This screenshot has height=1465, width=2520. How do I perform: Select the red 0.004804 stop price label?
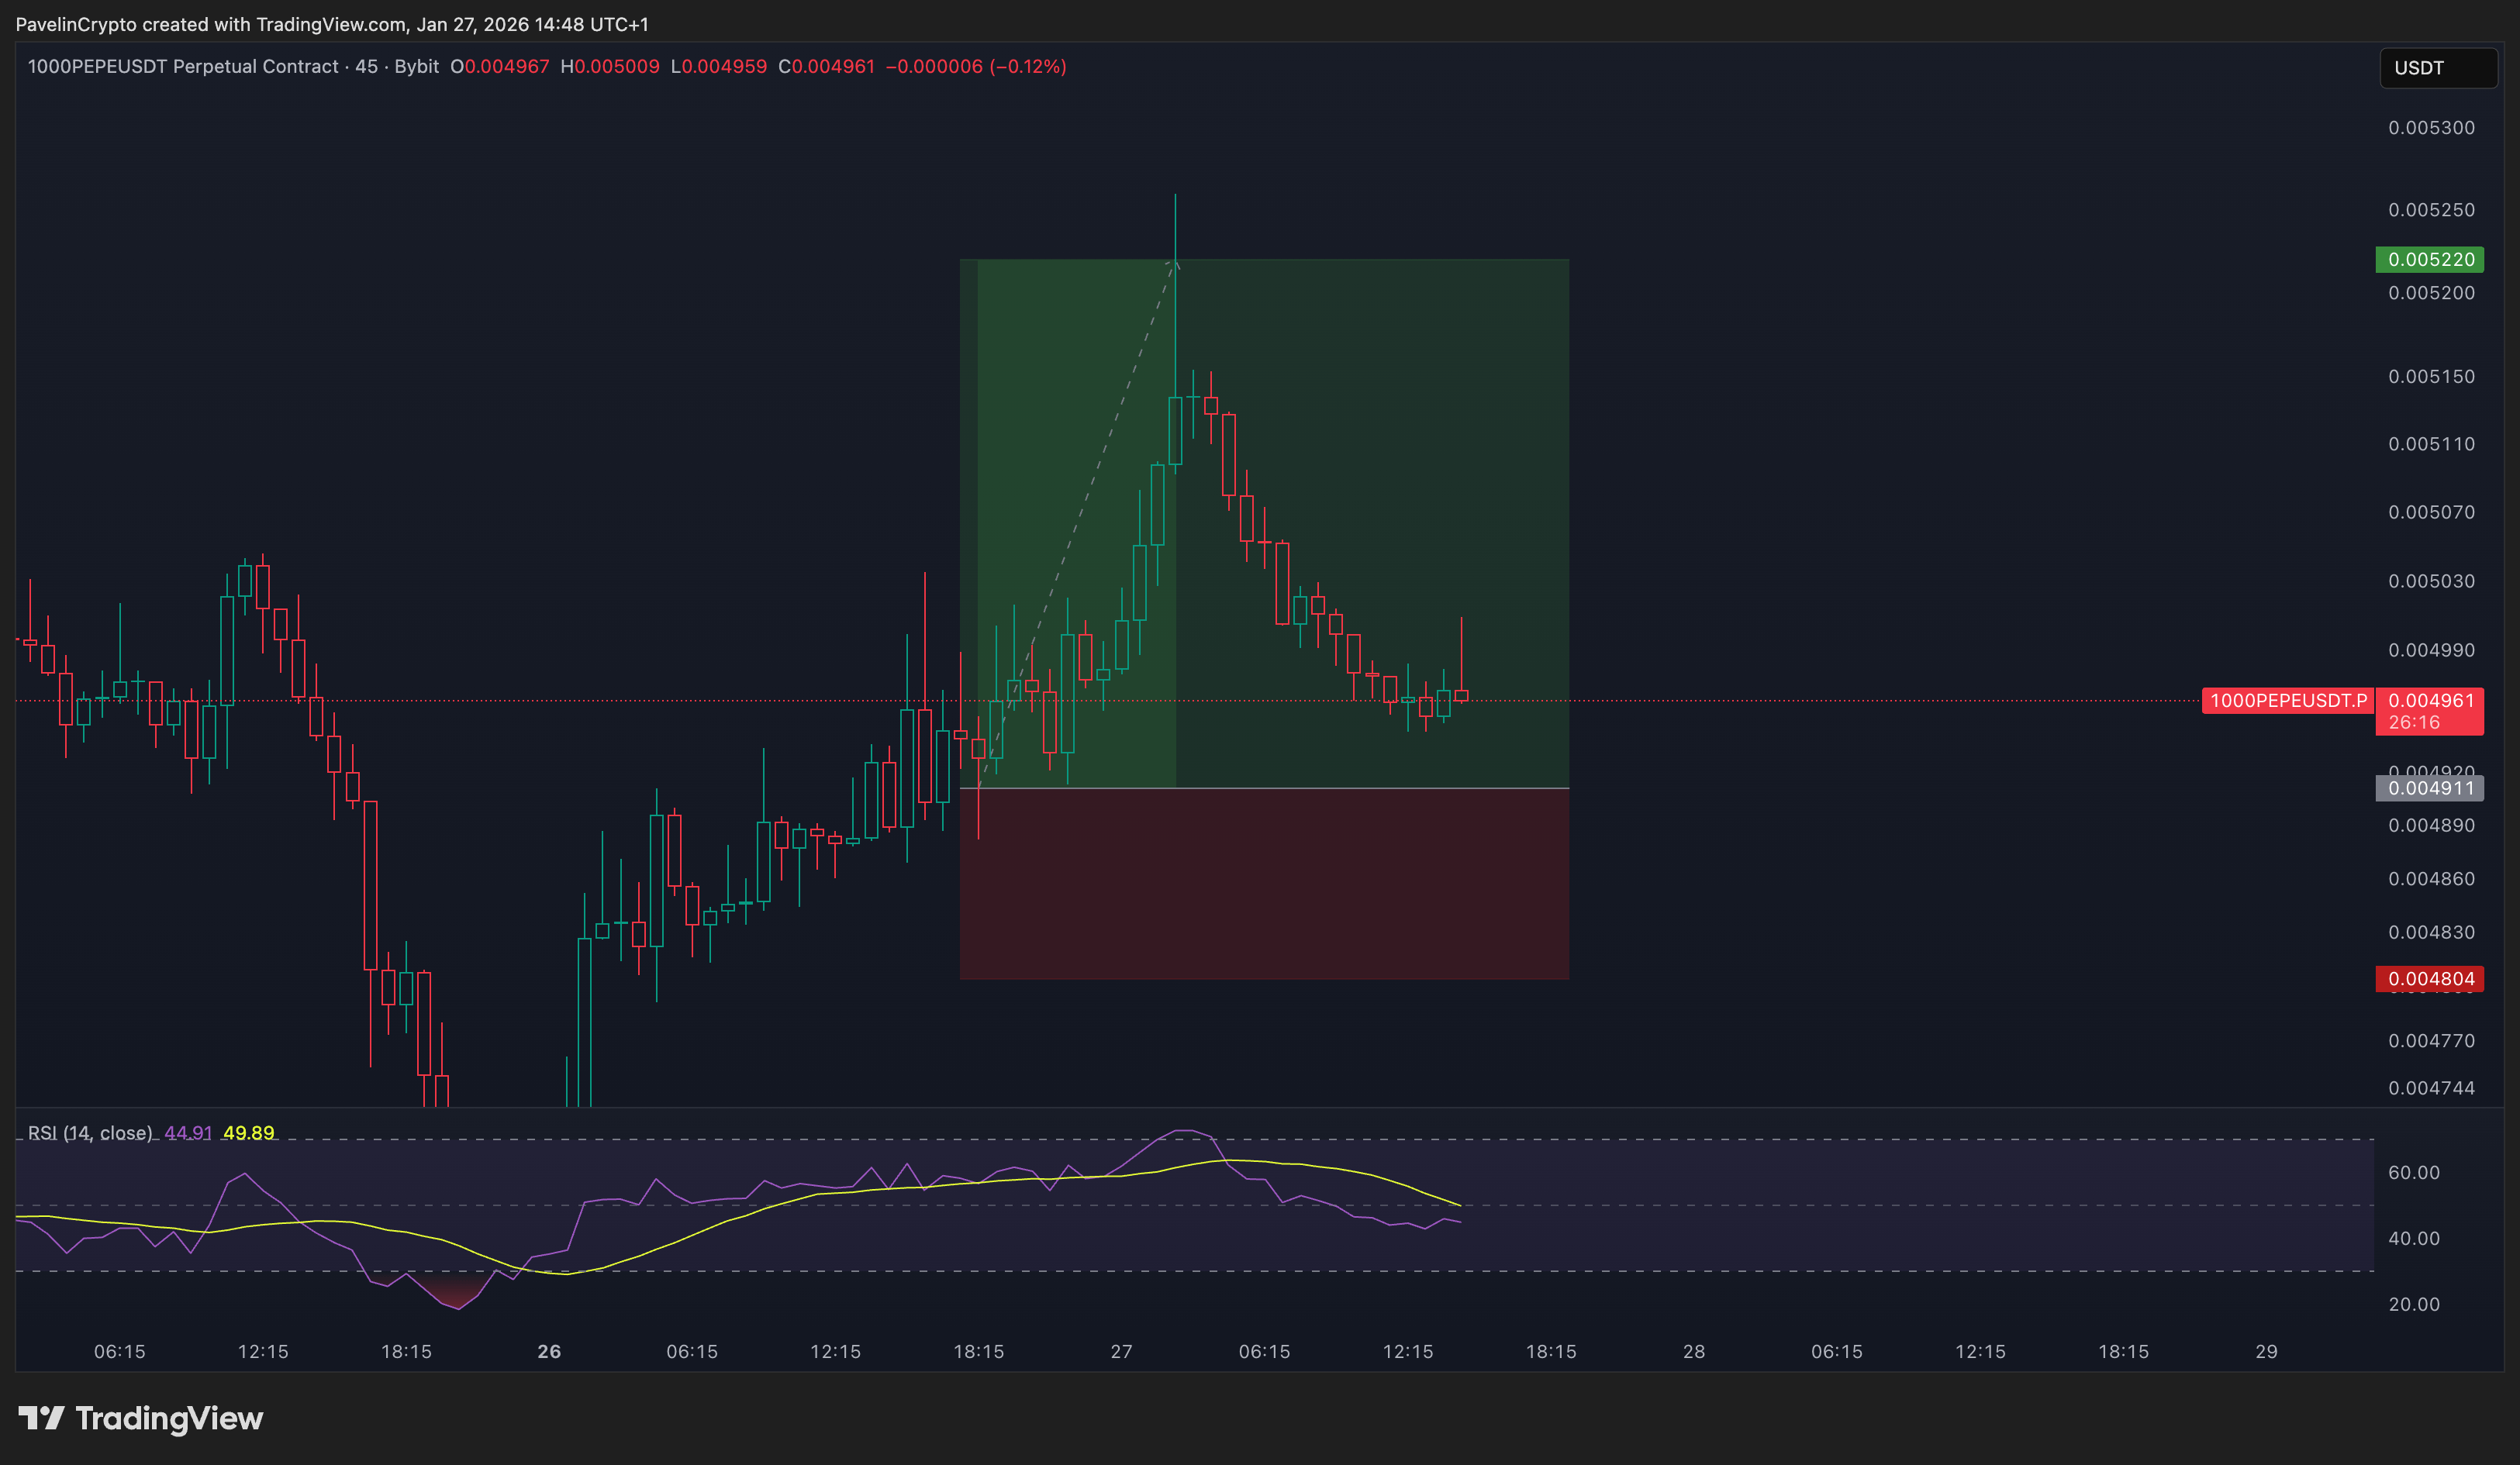click(x=2429, y=979)
